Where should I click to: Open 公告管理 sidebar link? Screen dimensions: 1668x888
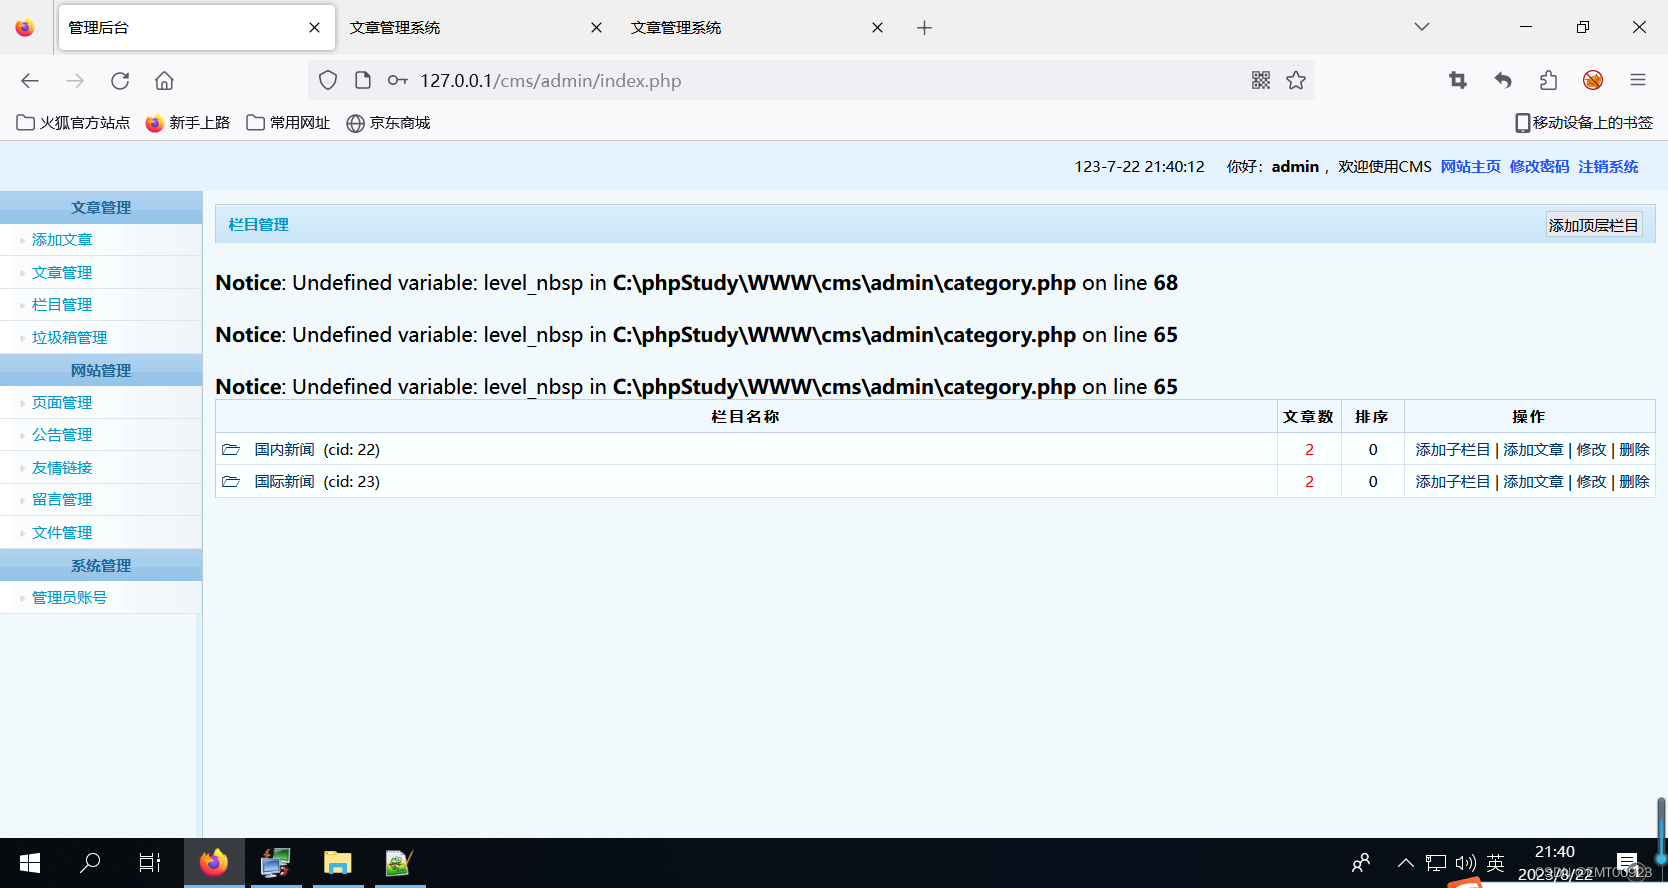pos(62,435)
